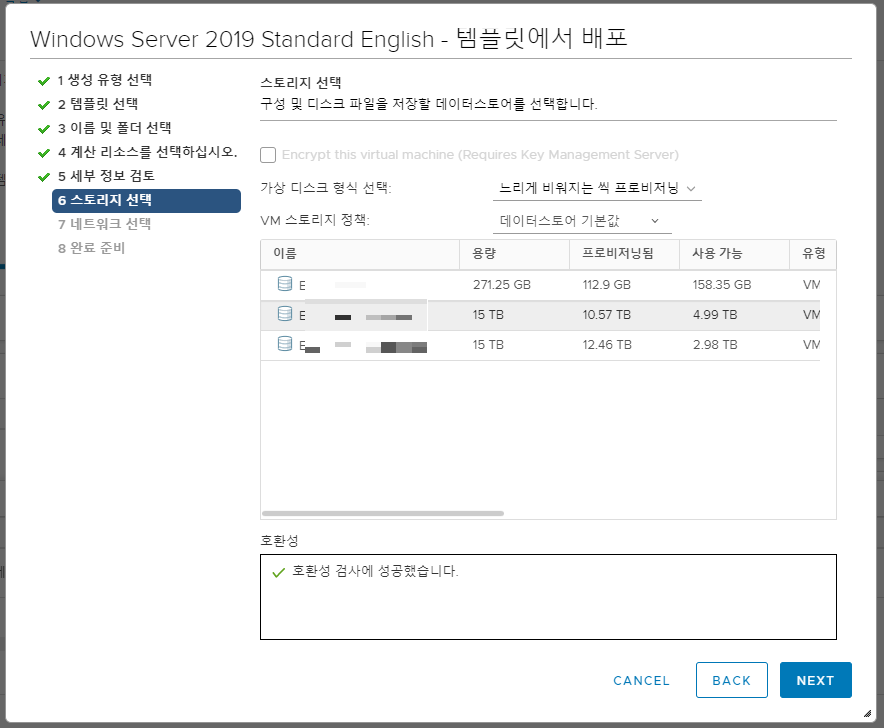Click the green checkmark beside step 5 세부 정보 검토
884x728 pixels.
tap(44, 177)
